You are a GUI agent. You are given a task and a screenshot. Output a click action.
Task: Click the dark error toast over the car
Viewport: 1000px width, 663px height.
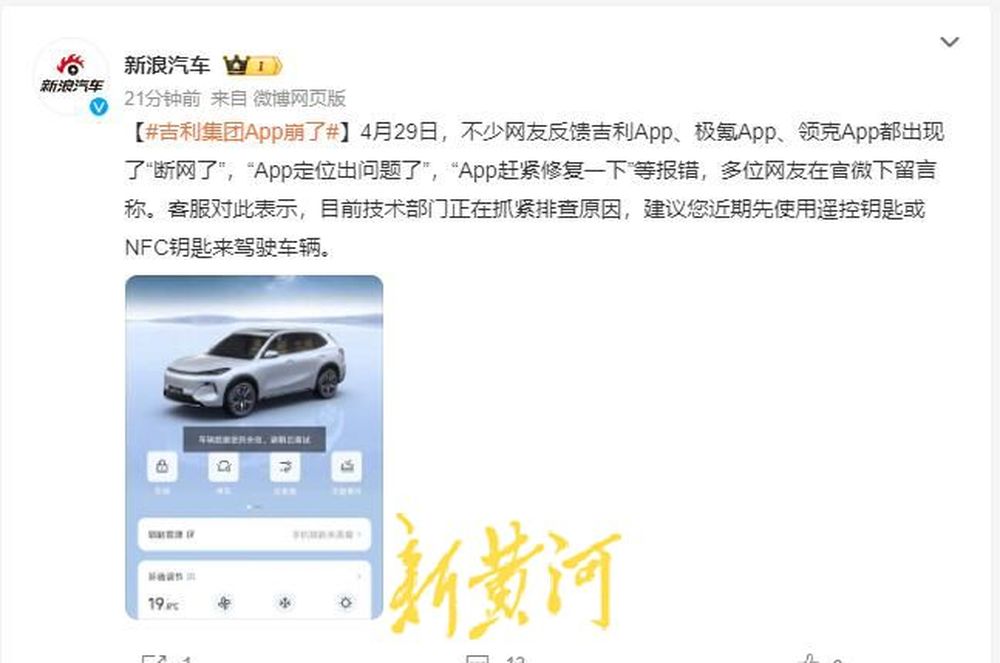pos(254,439)
